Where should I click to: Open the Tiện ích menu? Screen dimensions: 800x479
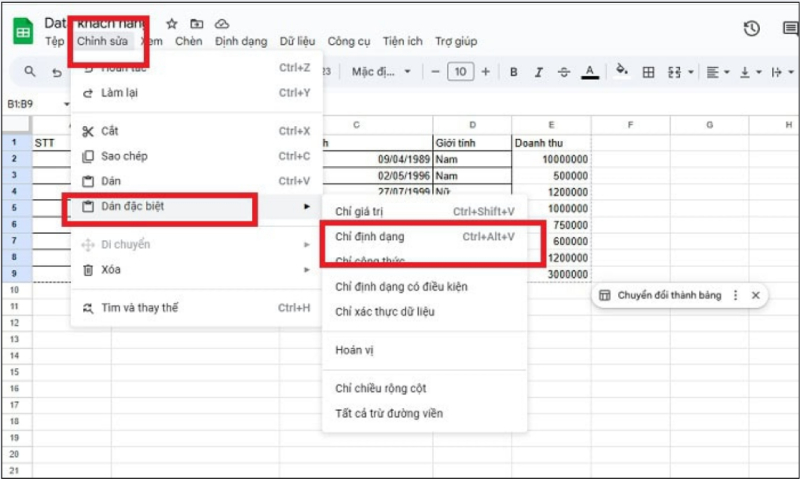click(x=403, y=41)
